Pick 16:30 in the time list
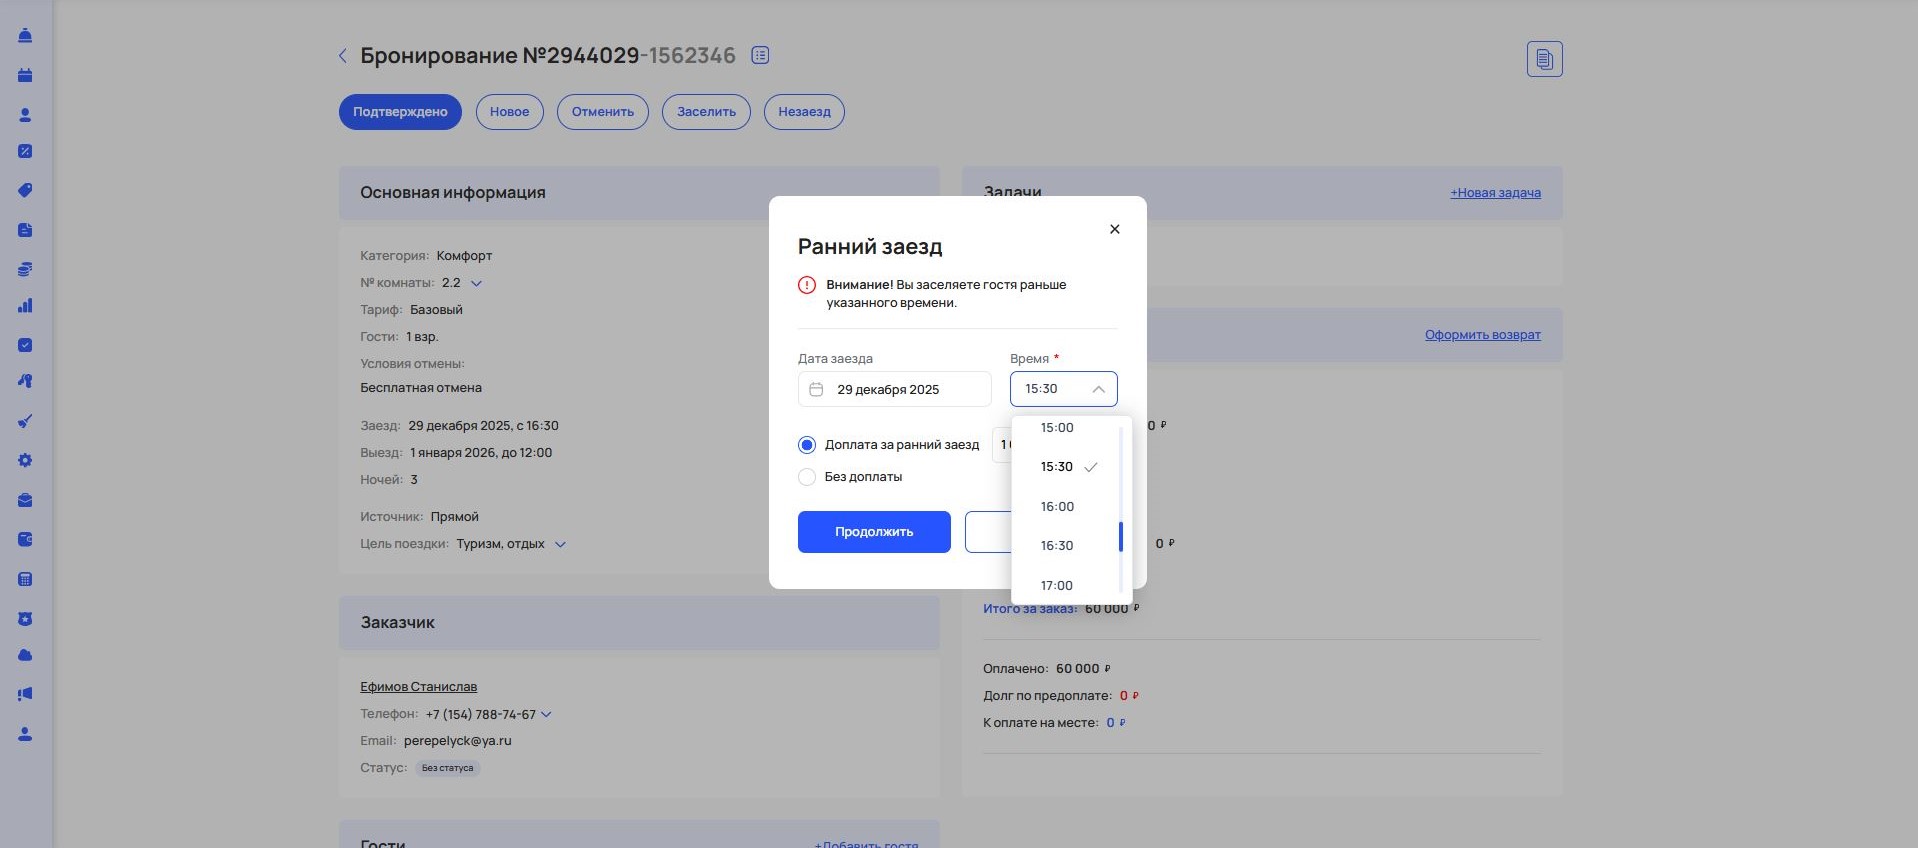This screenshot has height=848, width=1918. point(1057,546)
